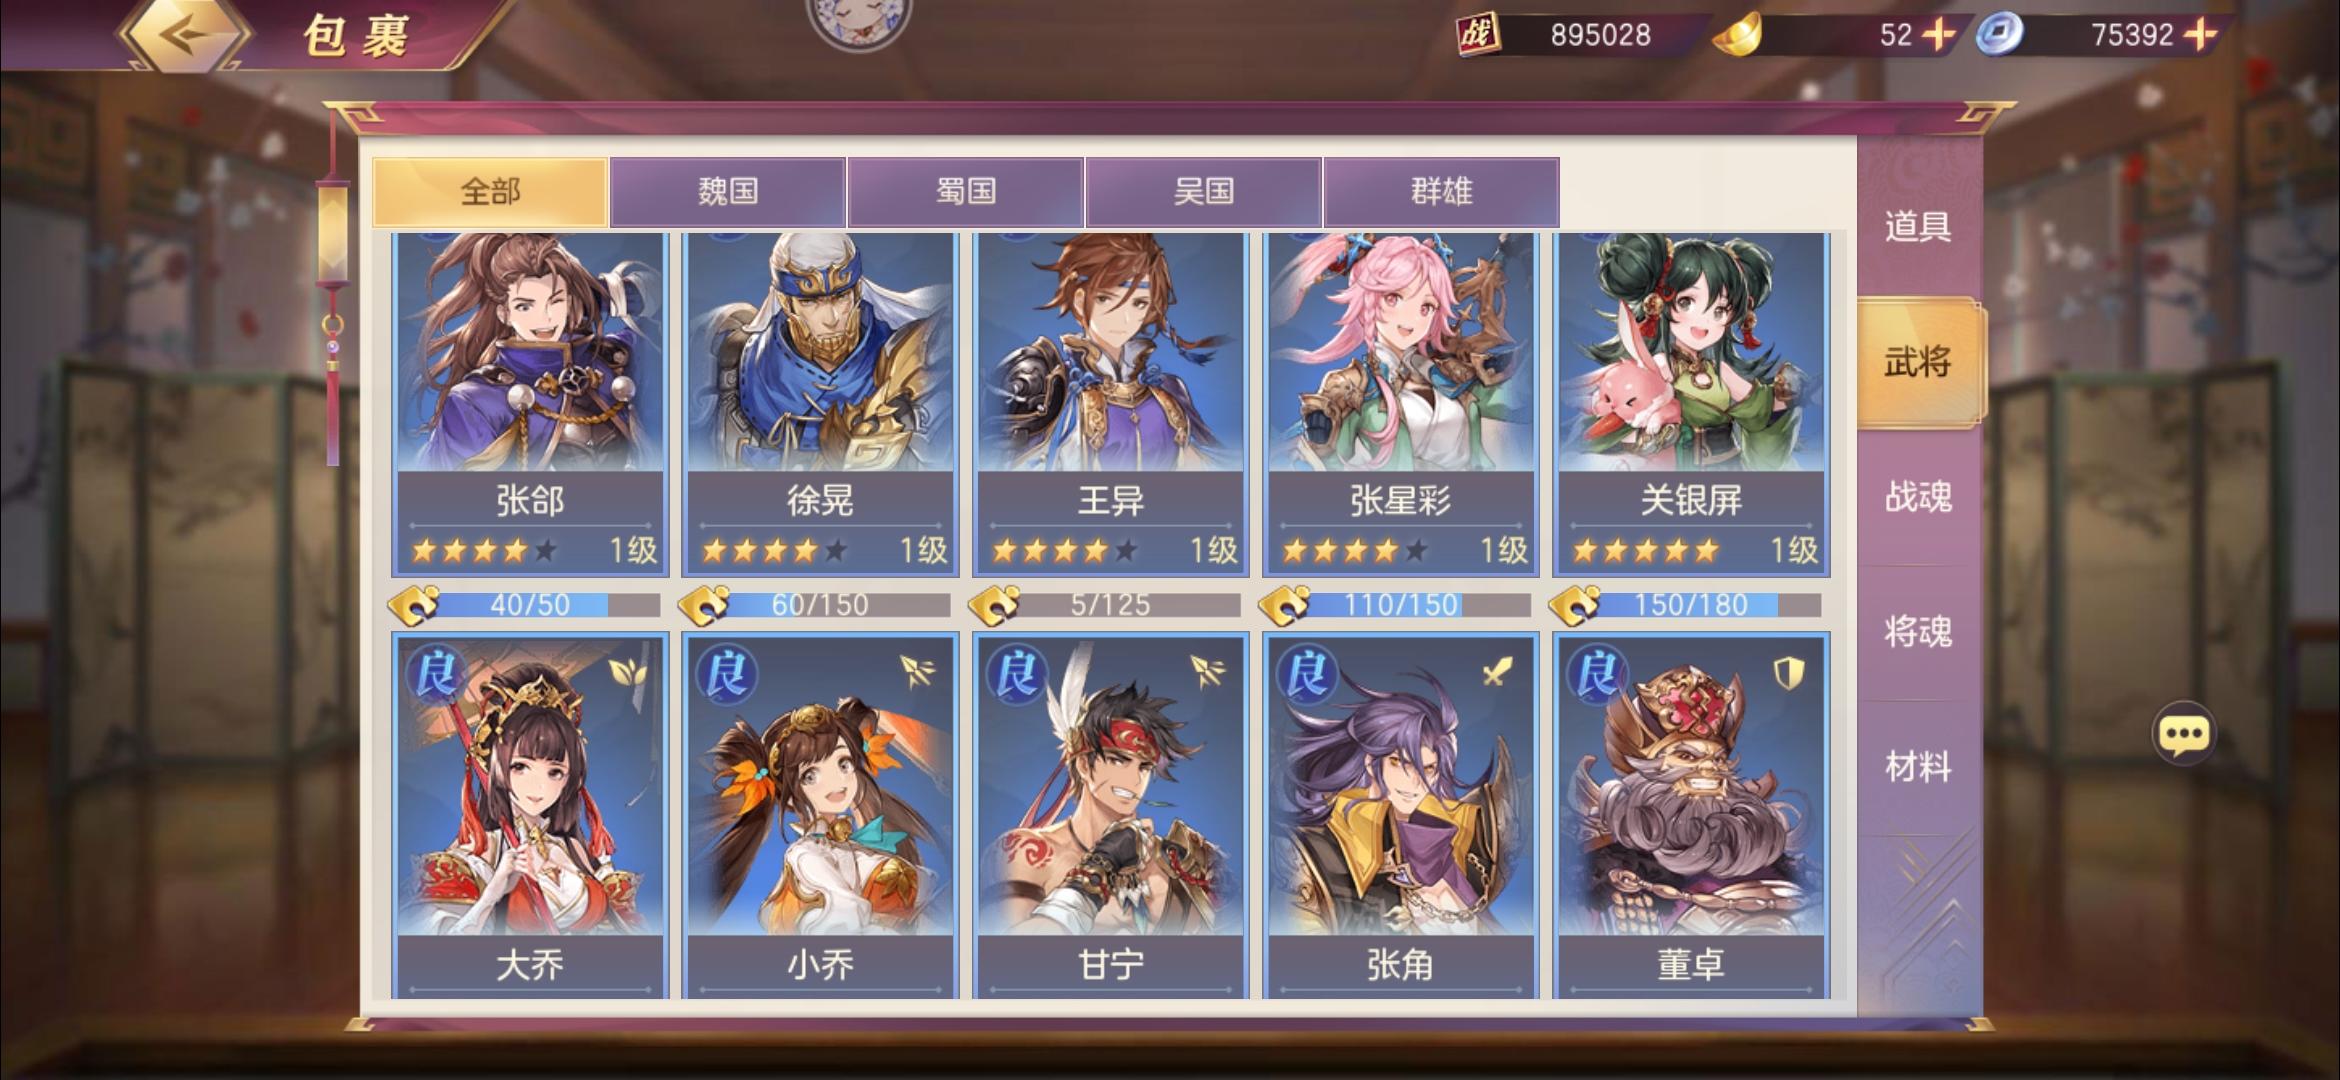This screenshot has width=2340, height=1080.
Task: Click the 战 battle power icon
Action: click(1477, 35)
